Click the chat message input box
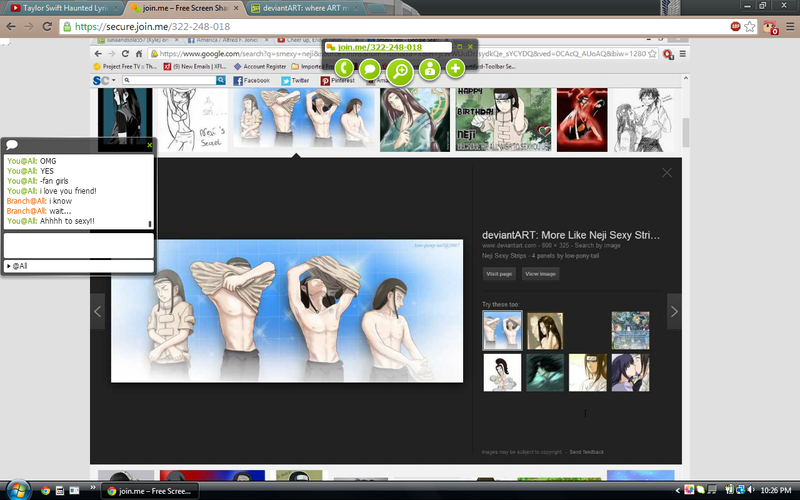This screenshot has height=500, width=800. [79, 245]
